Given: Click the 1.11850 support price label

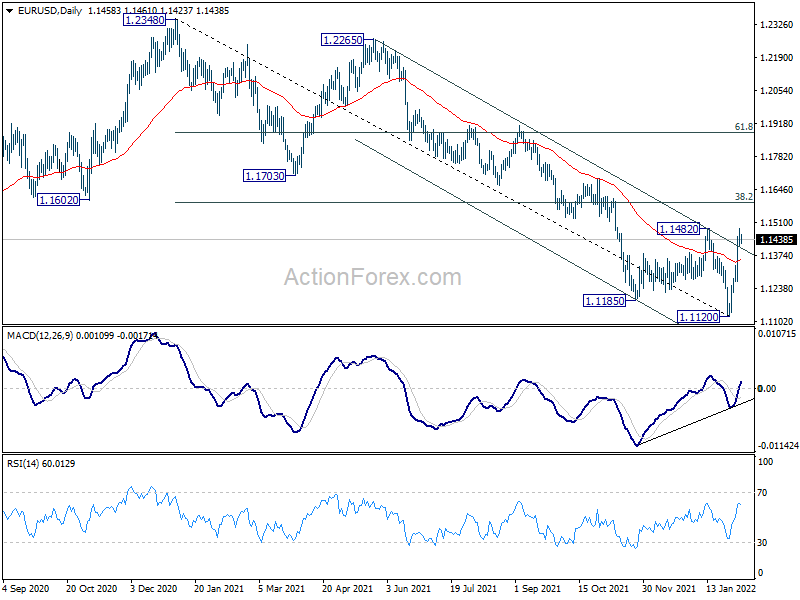Looking at the screenshot, I should click(x=604, y=301).
